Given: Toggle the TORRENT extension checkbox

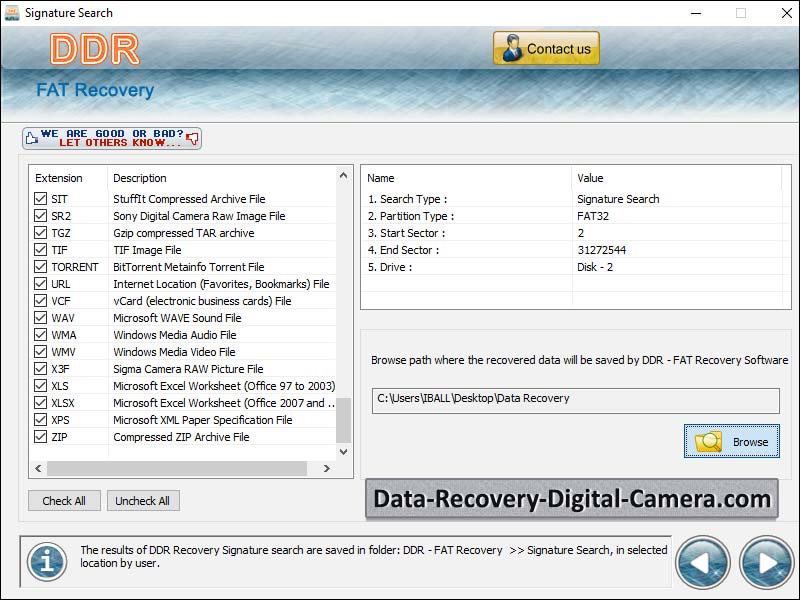Looking at the screenshot, I should pos(41,267).
